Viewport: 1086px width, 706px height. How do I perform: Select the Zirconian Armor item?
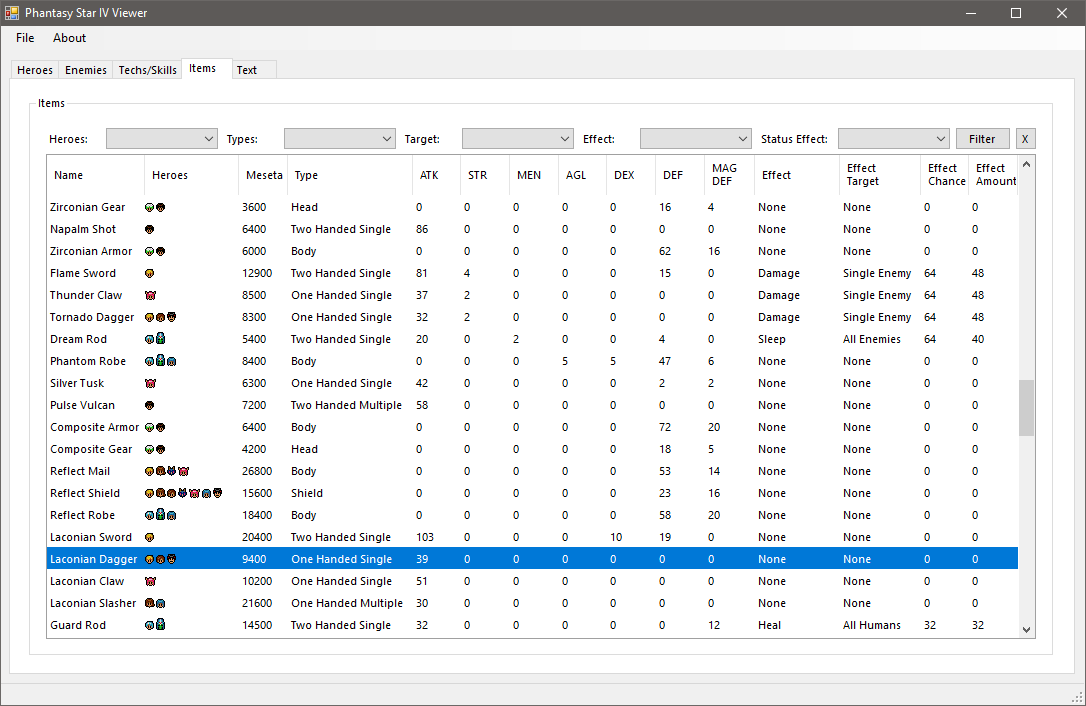[x=532, y=251]
